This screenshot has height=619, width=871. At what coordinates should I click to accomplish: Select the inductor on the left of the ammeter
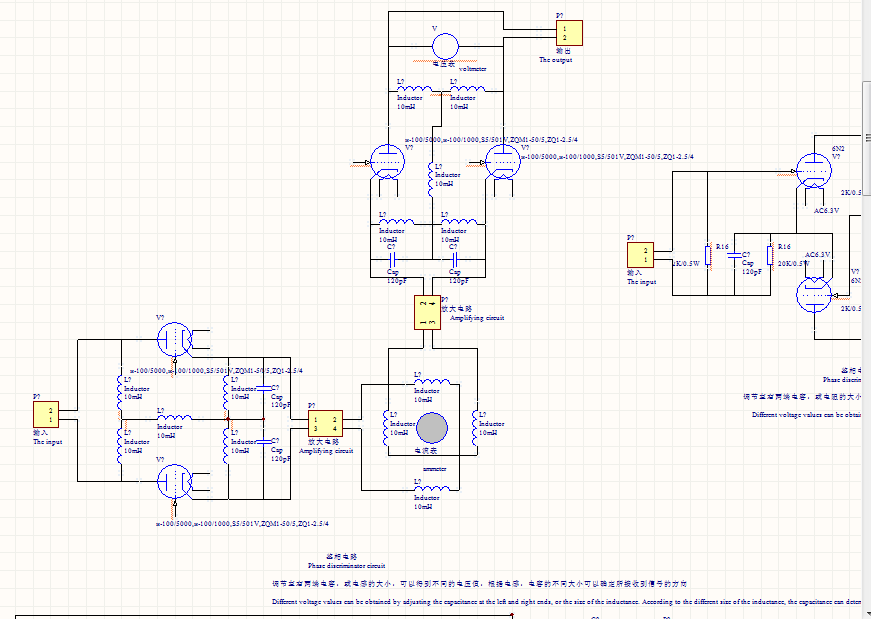tap(385, 428)
